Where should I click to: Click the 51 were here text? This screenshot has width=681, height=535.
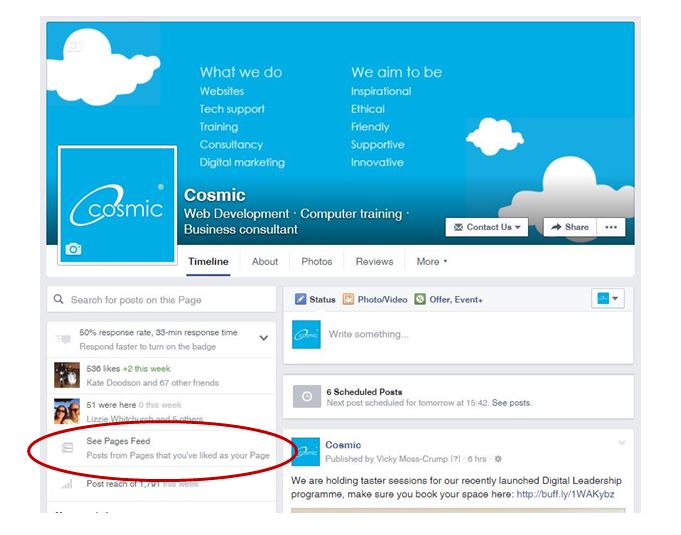point(111,405)
